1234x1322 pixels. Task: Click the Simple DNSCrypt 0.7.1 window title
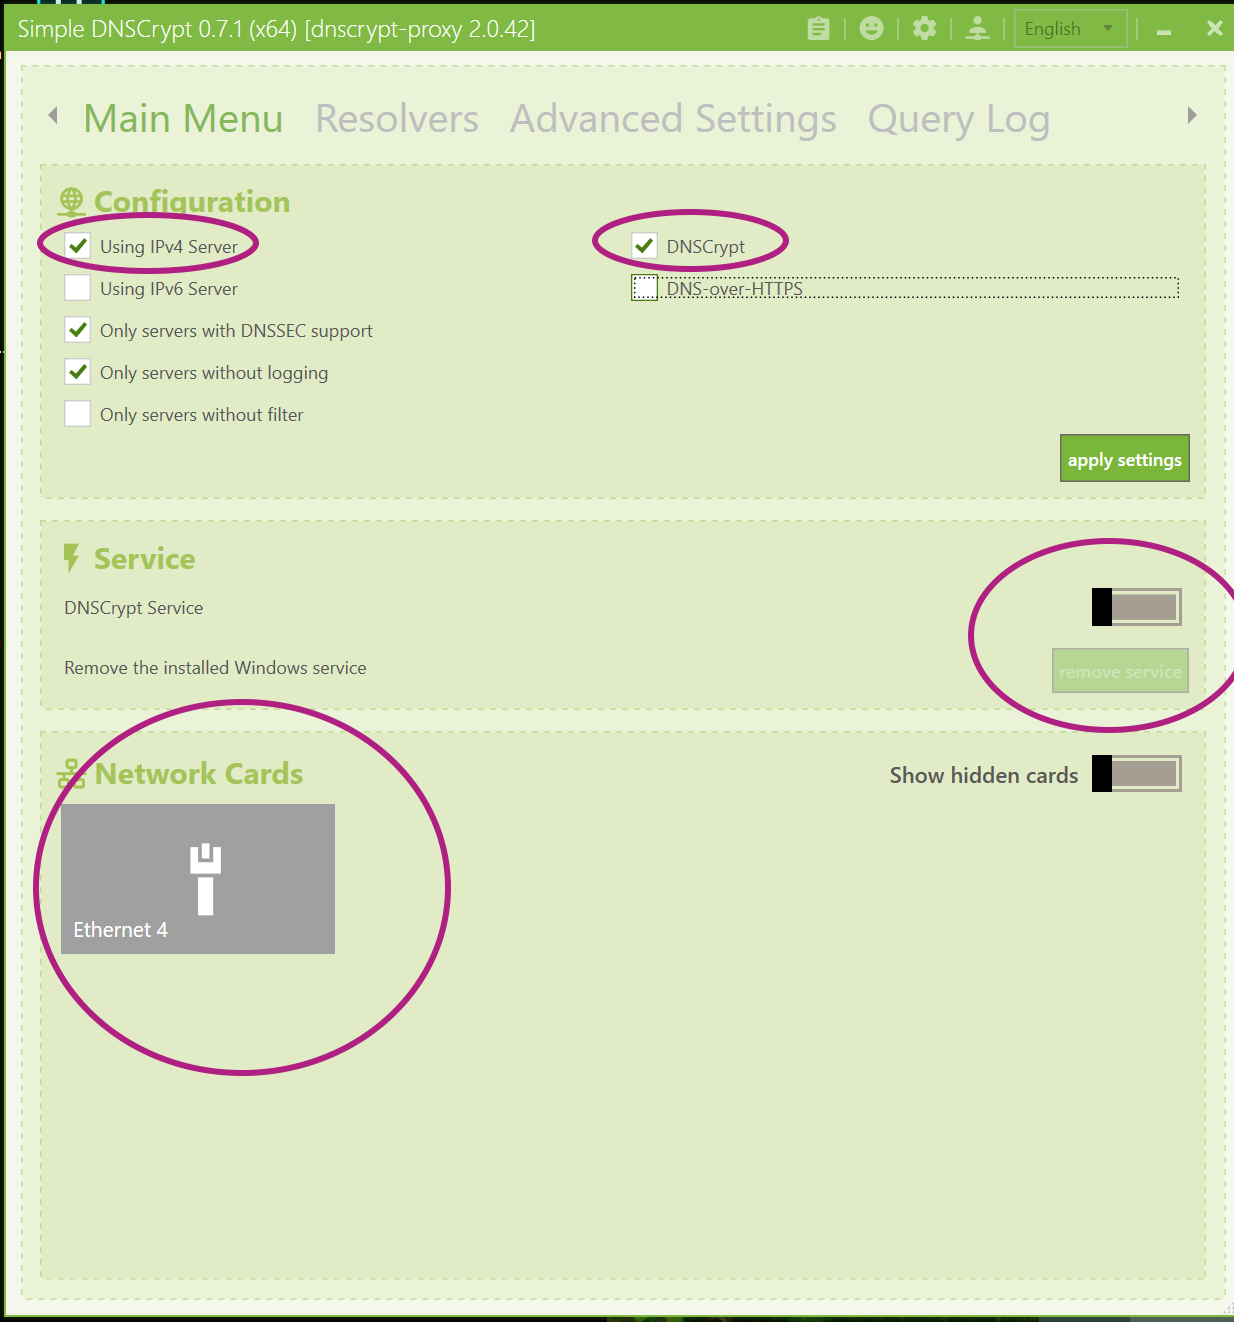pos(276,29)
